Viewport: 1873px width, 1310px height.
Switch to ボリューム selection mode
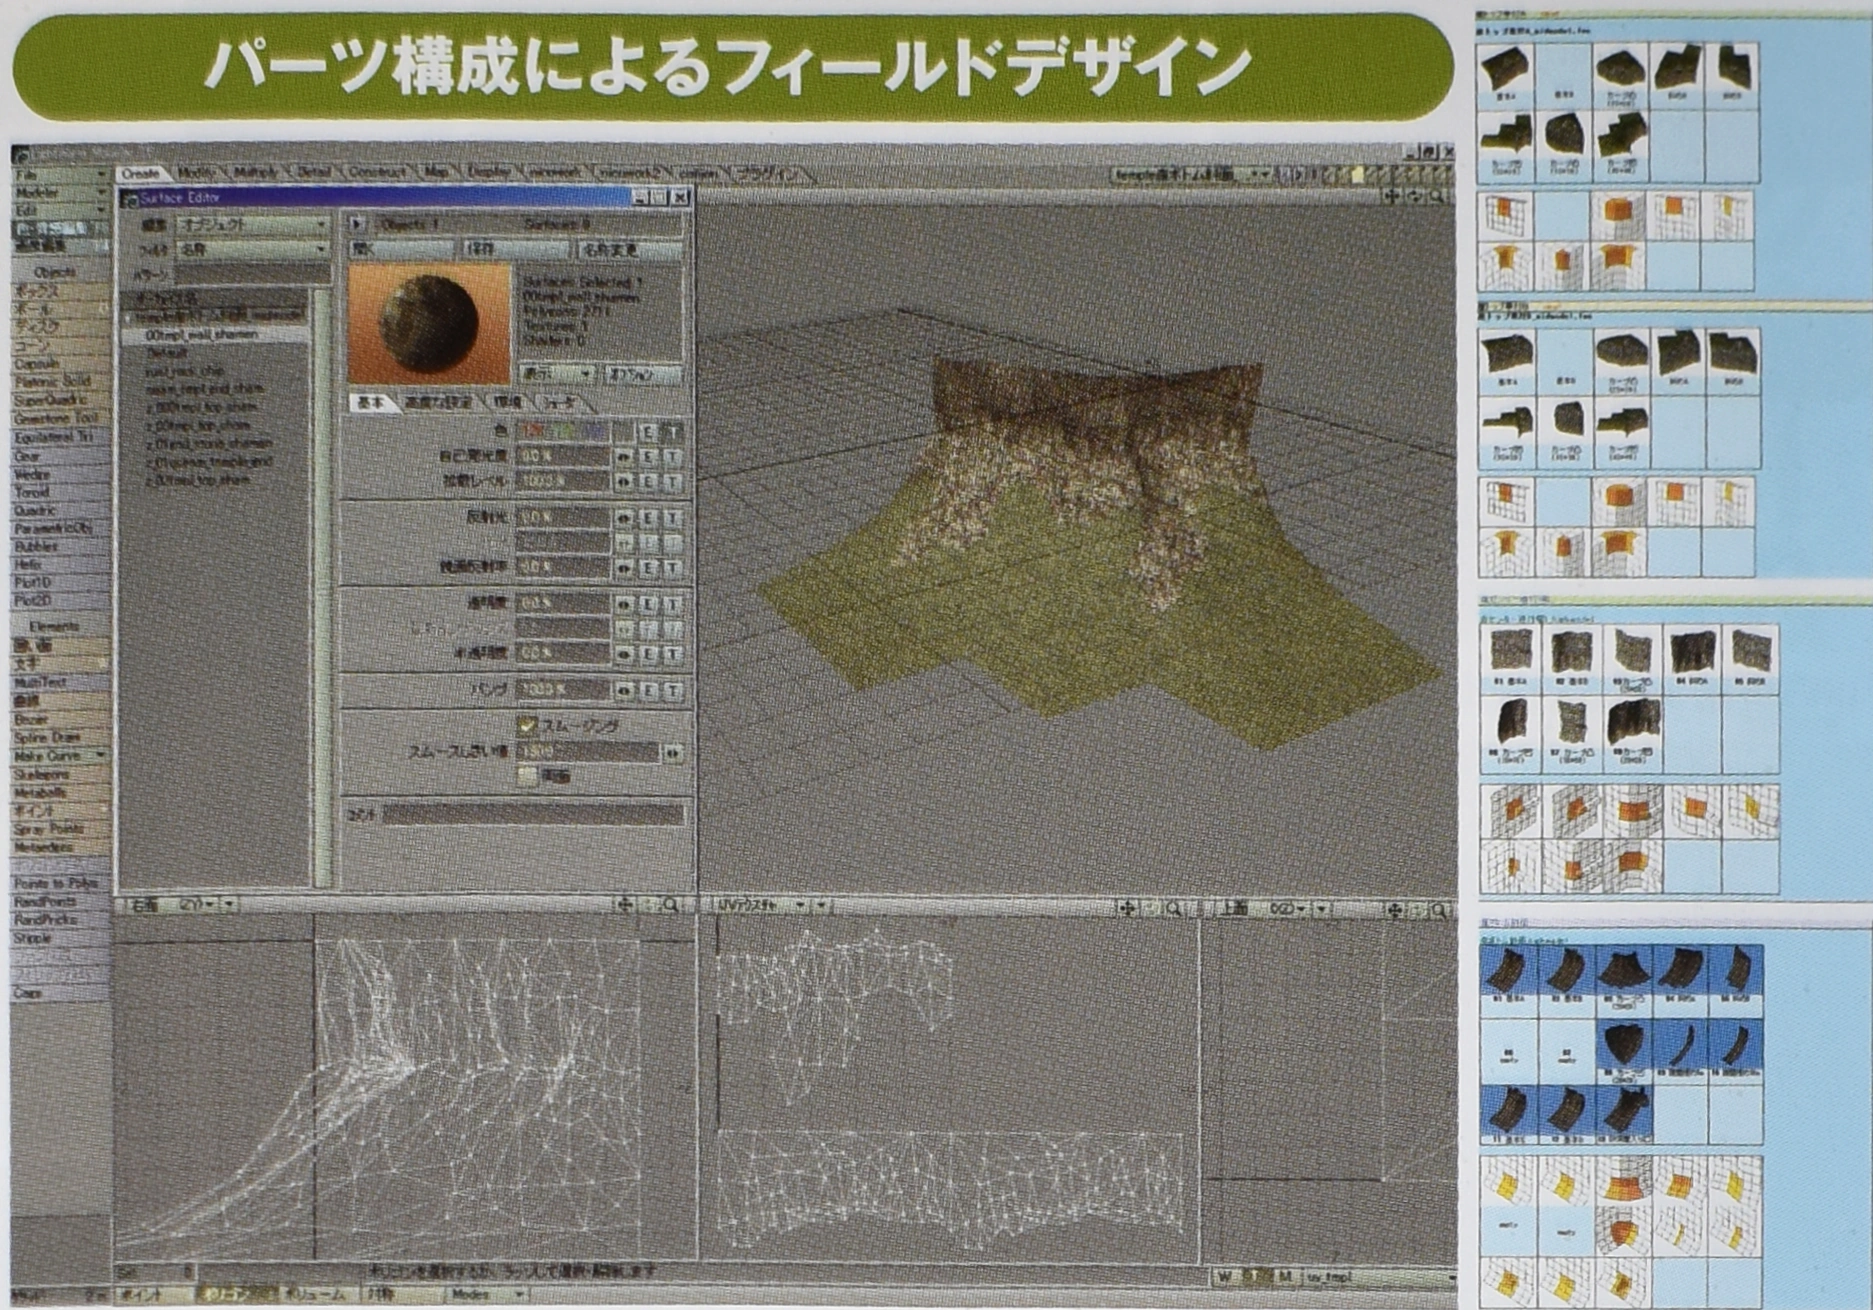click(318, 1294)
